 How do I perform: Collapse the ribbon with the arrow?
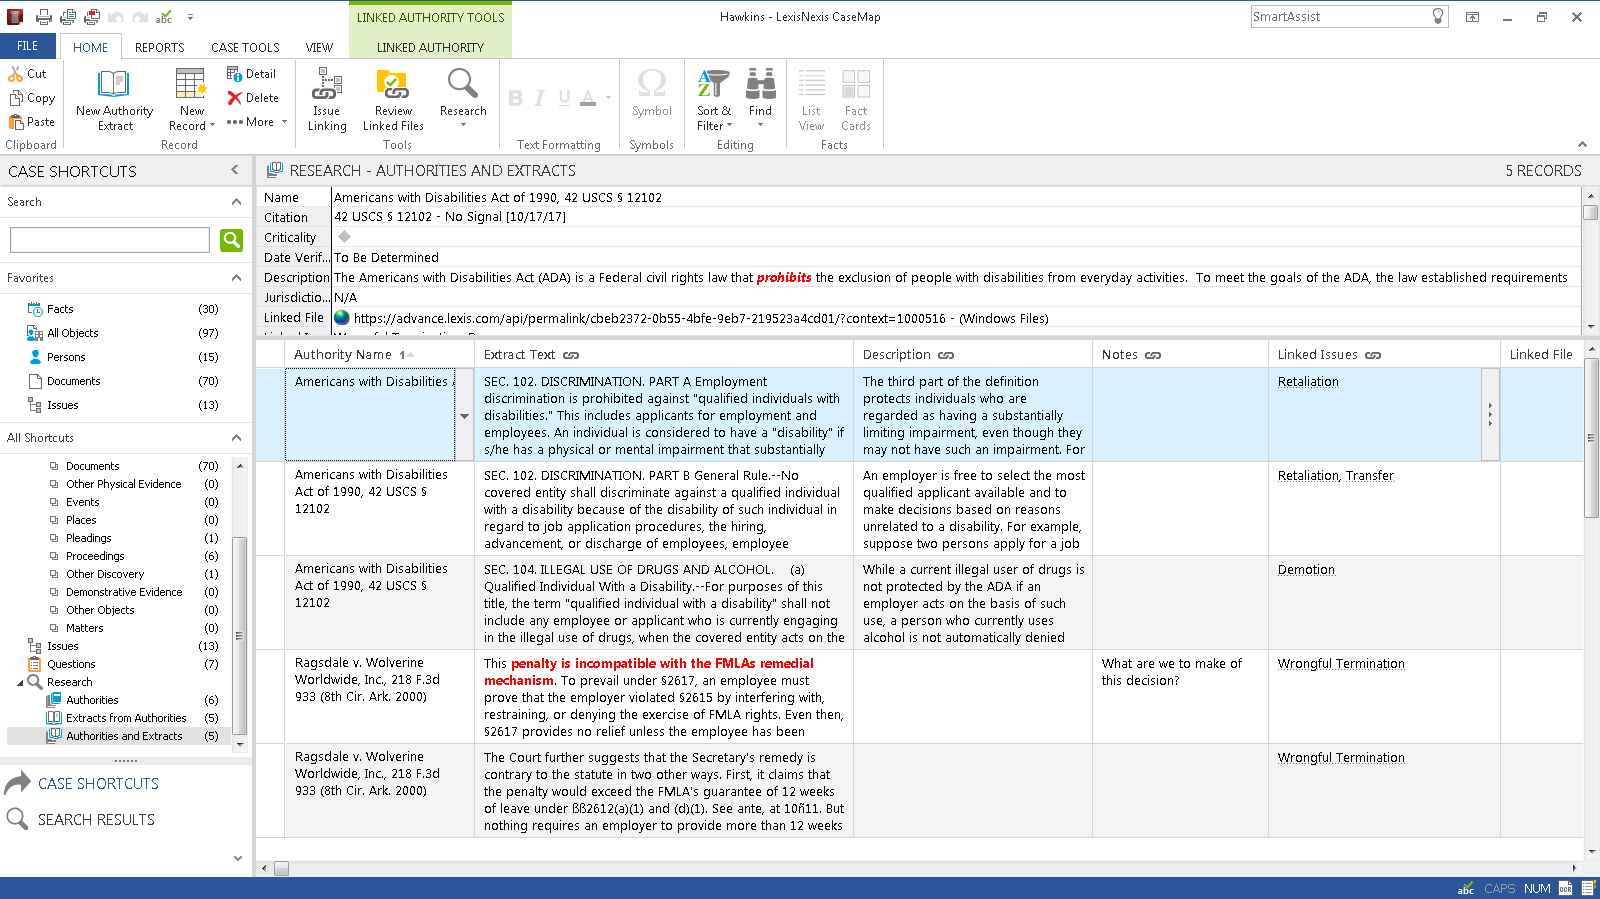point(1582,145)
